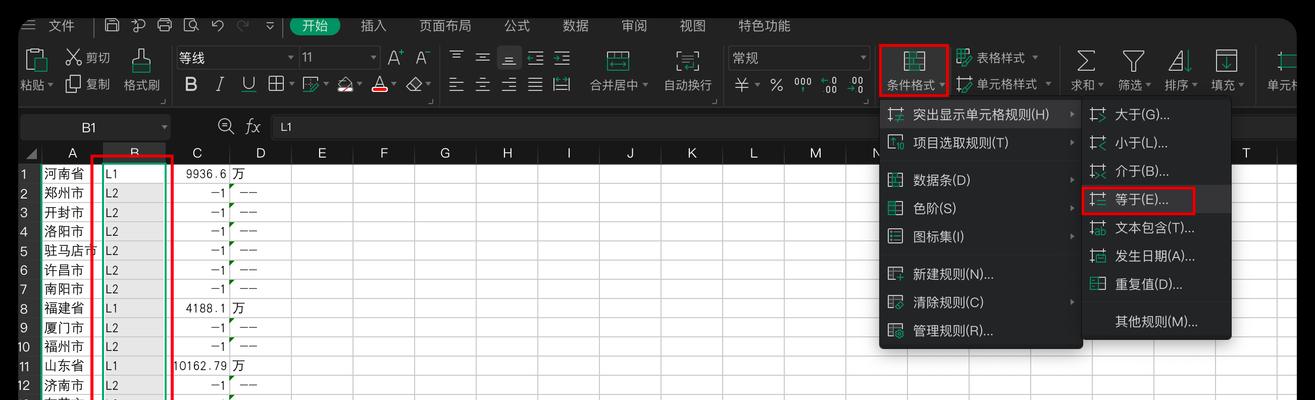
Task: Open 项目选取规则(T) submenu
Action: pyautogui.click(x=980, y=143)
